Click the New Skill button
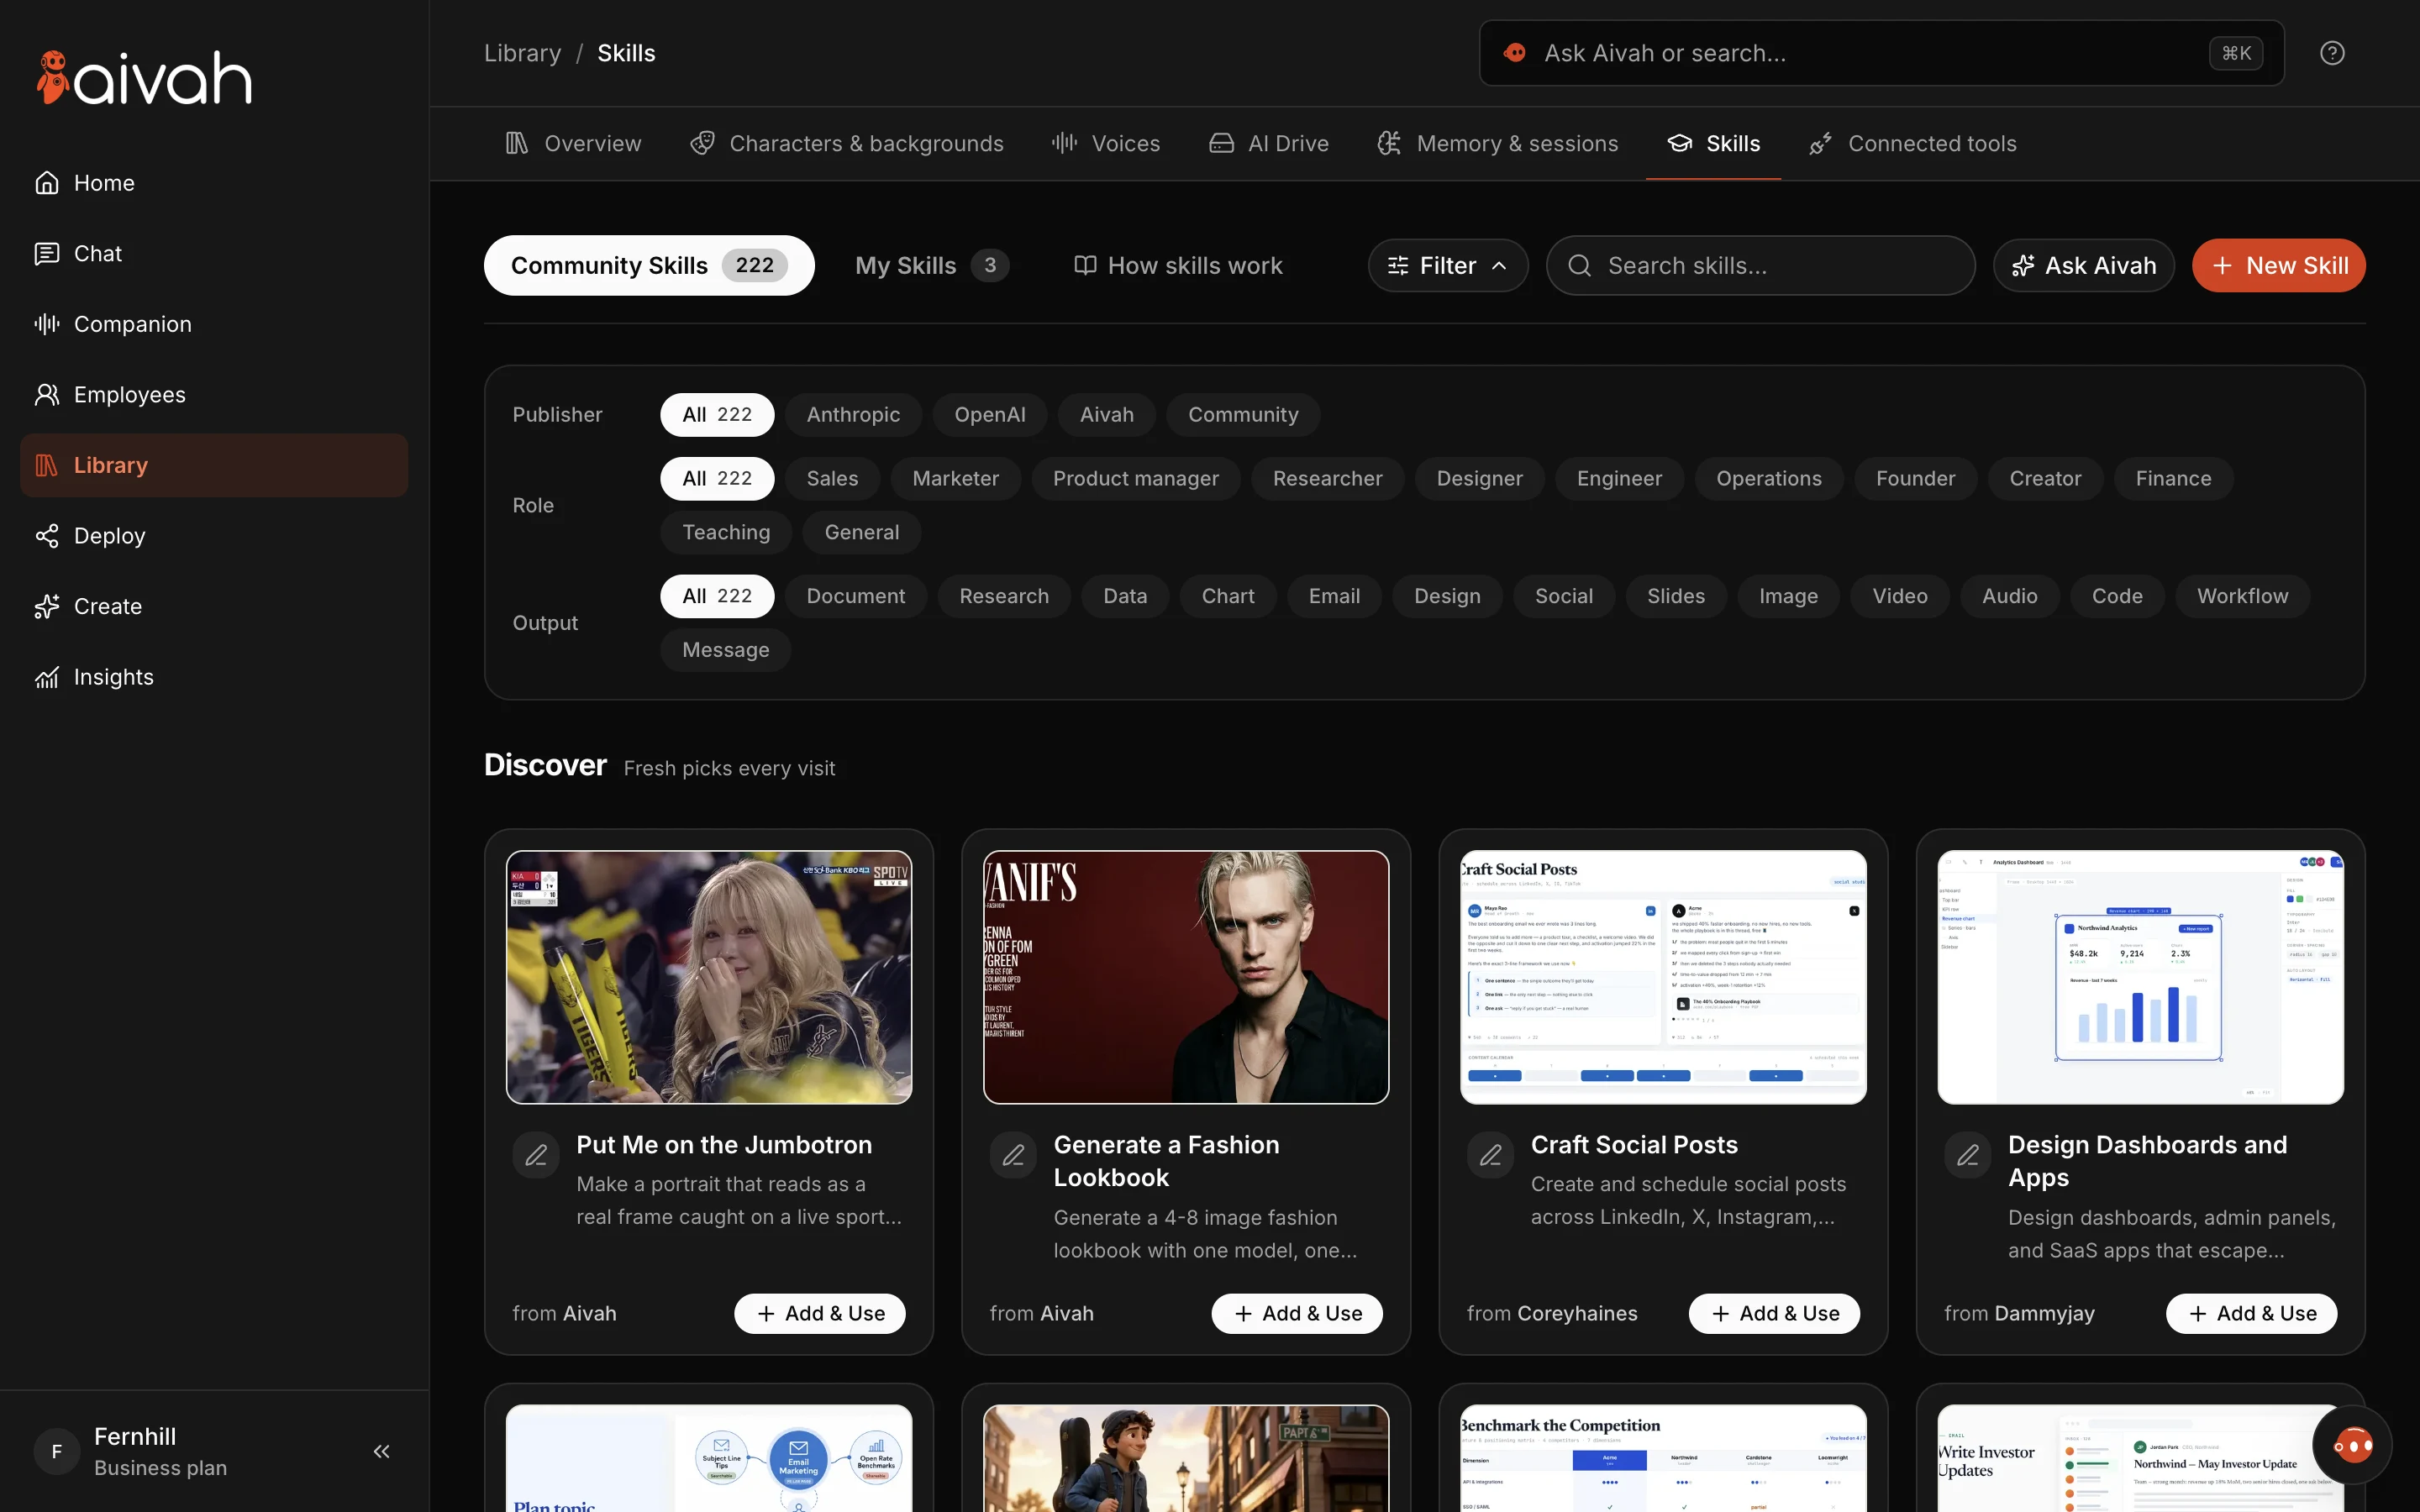This screenshot has width=2420, height=1512. coord(2278,265)
